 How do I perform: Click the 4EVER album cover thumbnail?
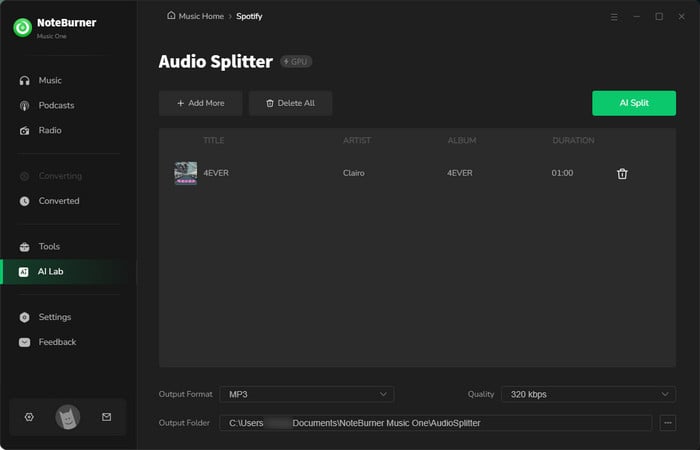[x=185, y=173]
